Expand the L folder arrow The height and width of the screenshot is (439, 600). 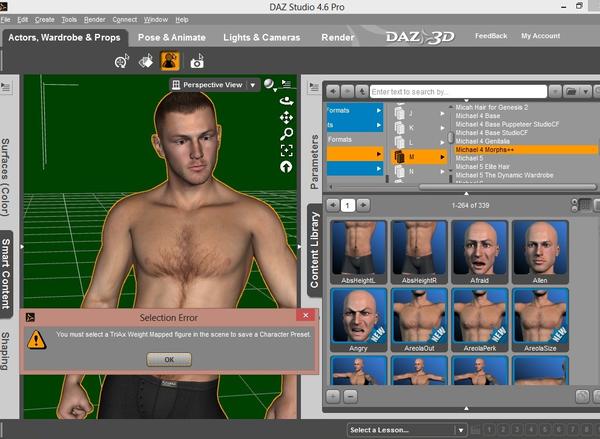point(442,142)
